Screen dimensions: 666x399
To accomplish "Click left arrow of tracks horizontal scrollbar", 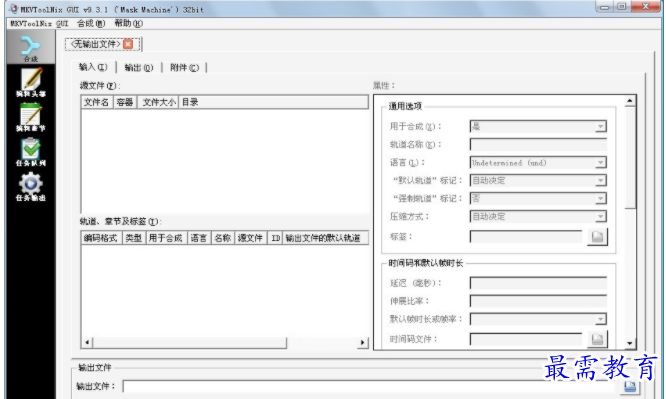I will coord(87,342).
